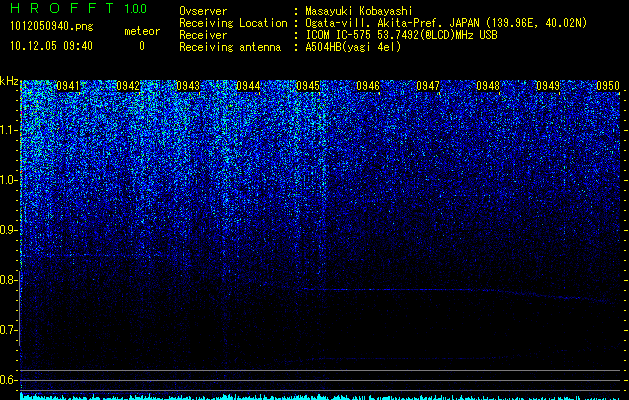Click the 1.1 frequency axis label
Screen dimensions: 629x400
pyautogui.click(x=9, y=130)
